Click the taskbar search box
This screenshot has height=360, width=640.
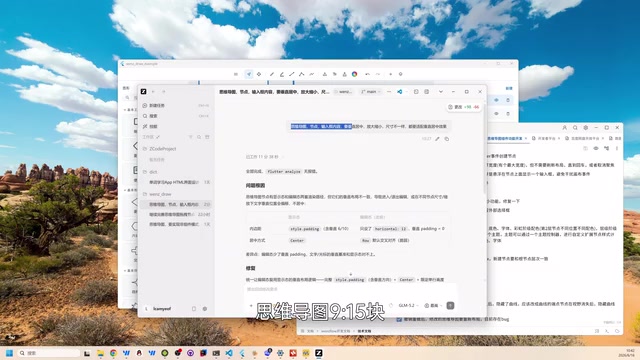pyautogui.click(x=48, y=353)
